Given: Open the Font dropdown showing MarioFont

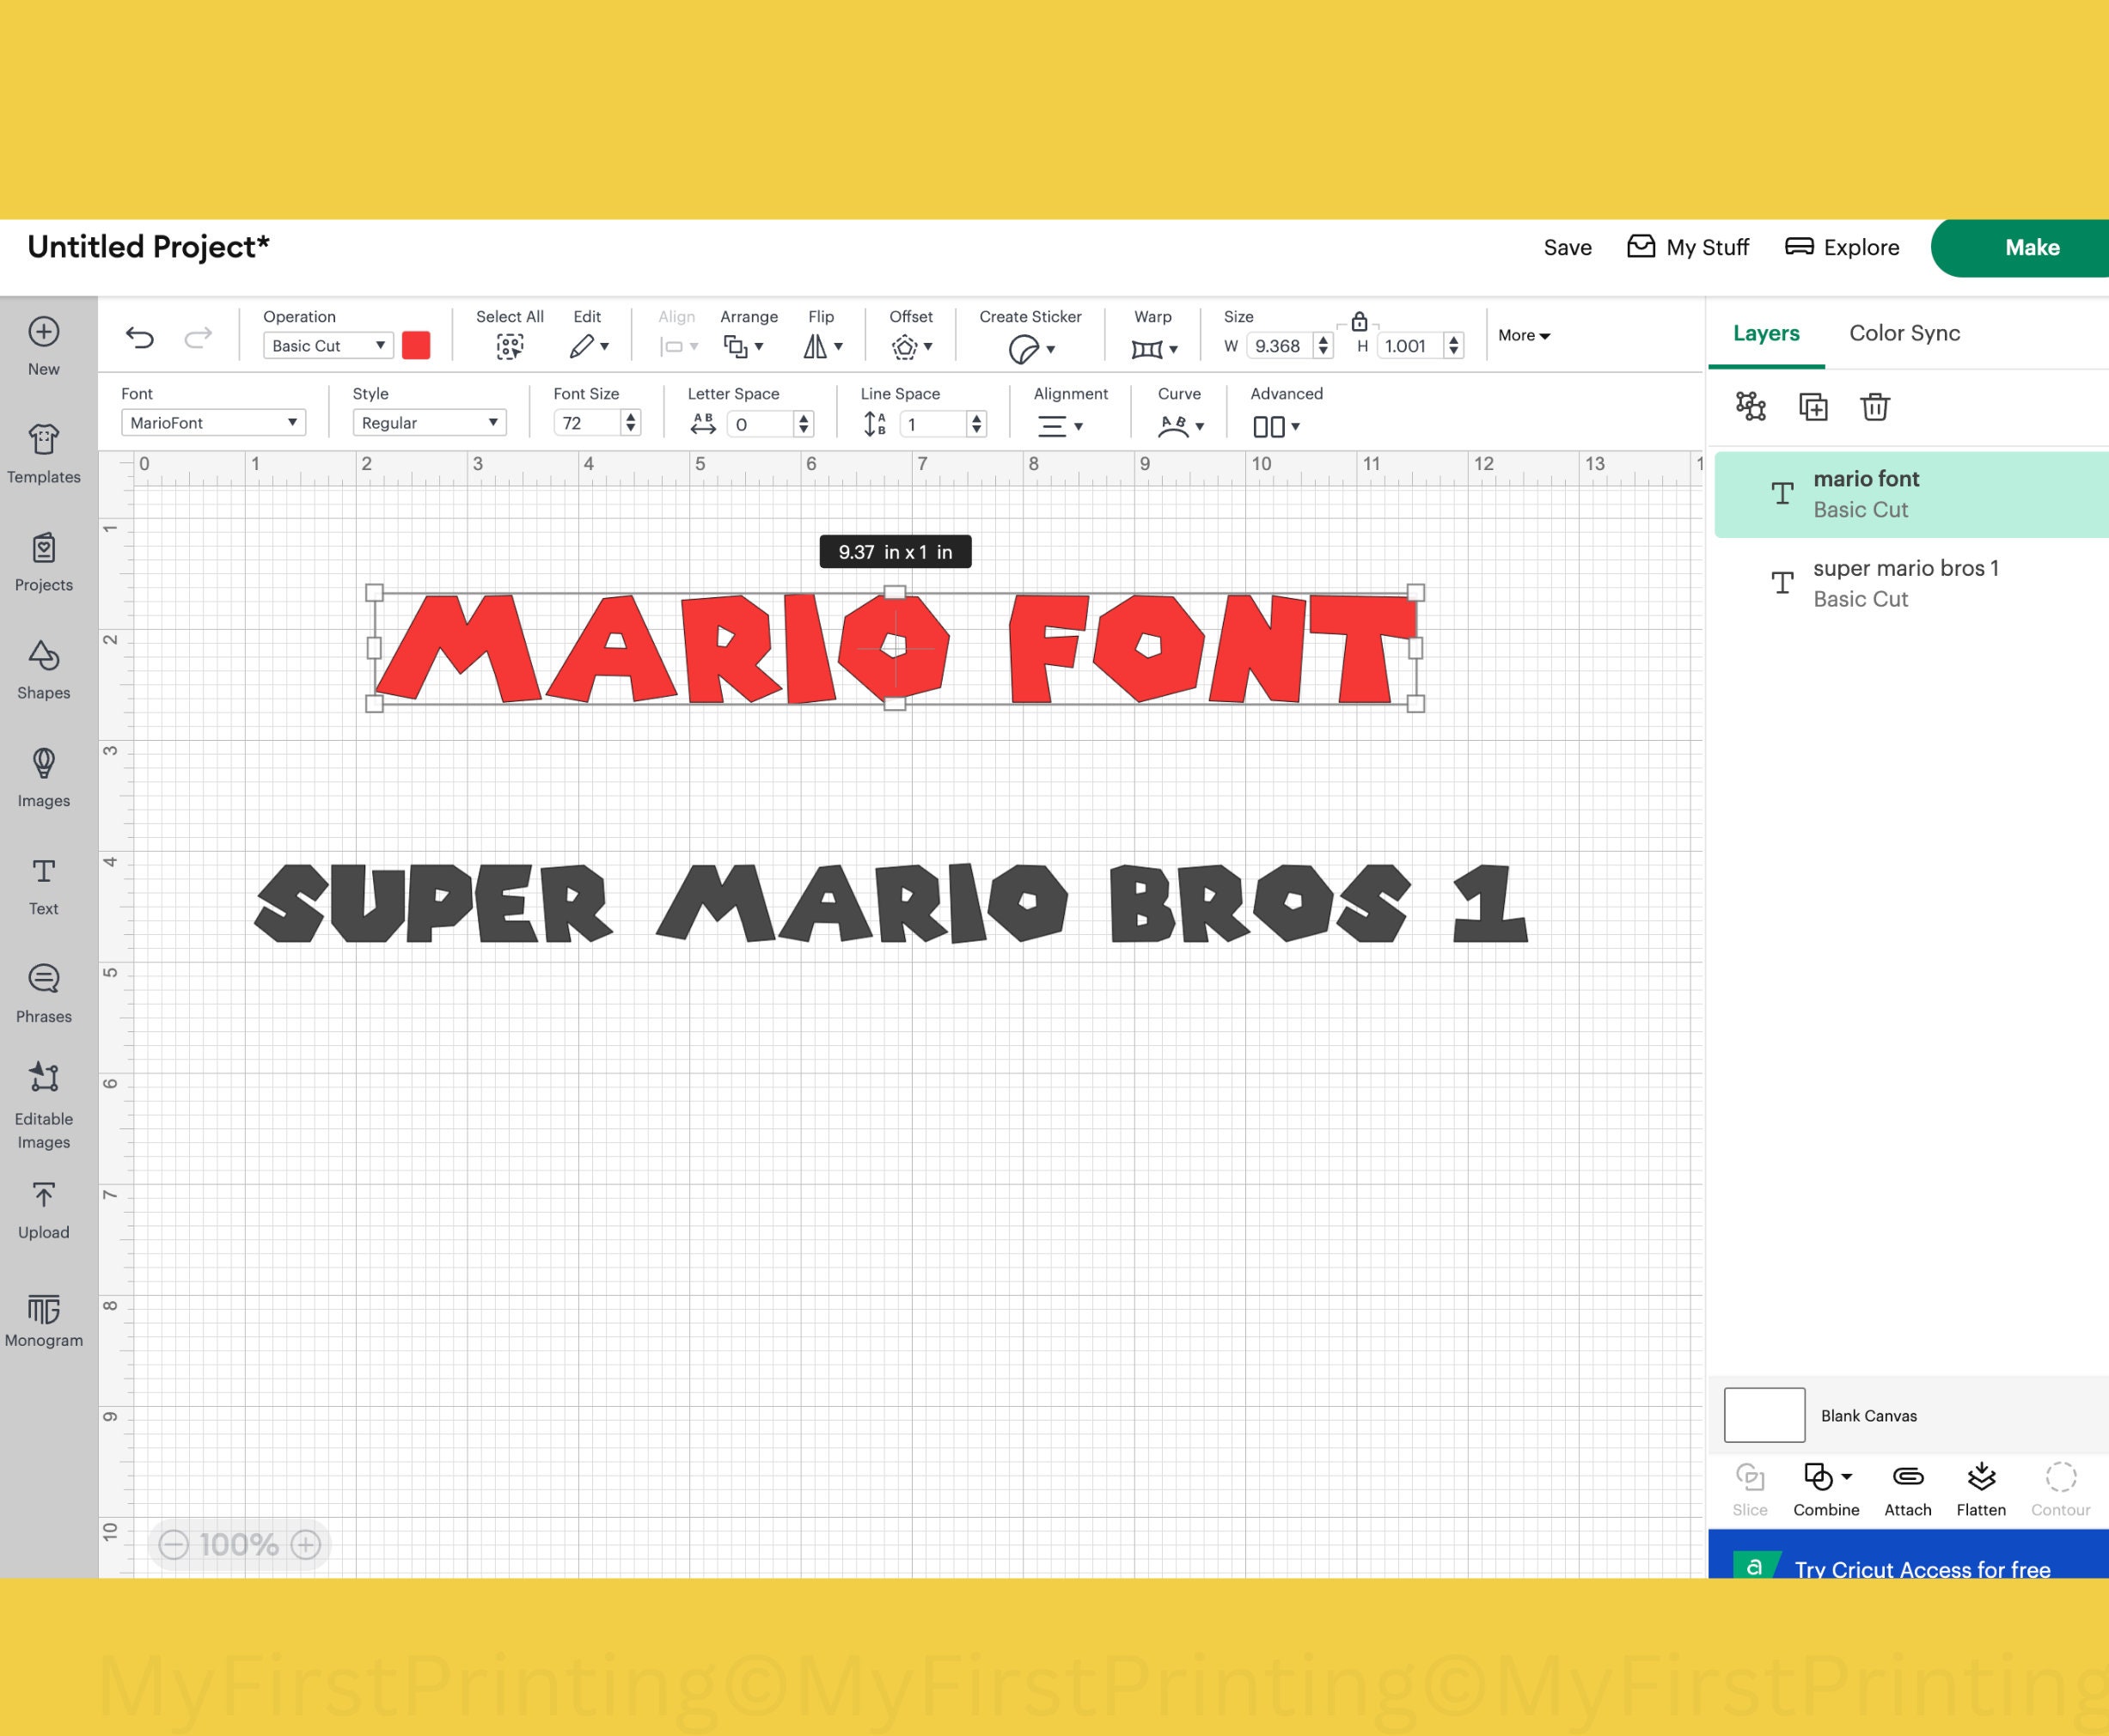Looking at the screenshot, I should 212,422.
